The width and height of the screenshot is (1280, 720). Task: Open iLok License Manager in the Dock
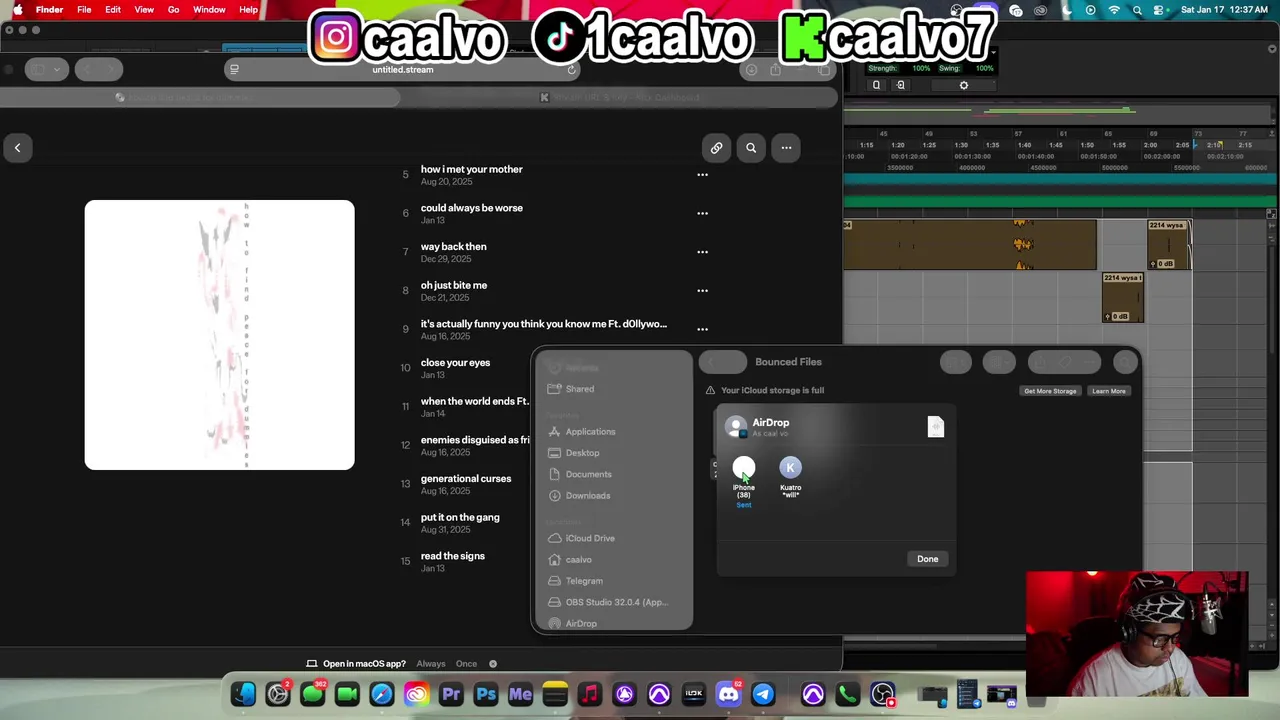693,694
